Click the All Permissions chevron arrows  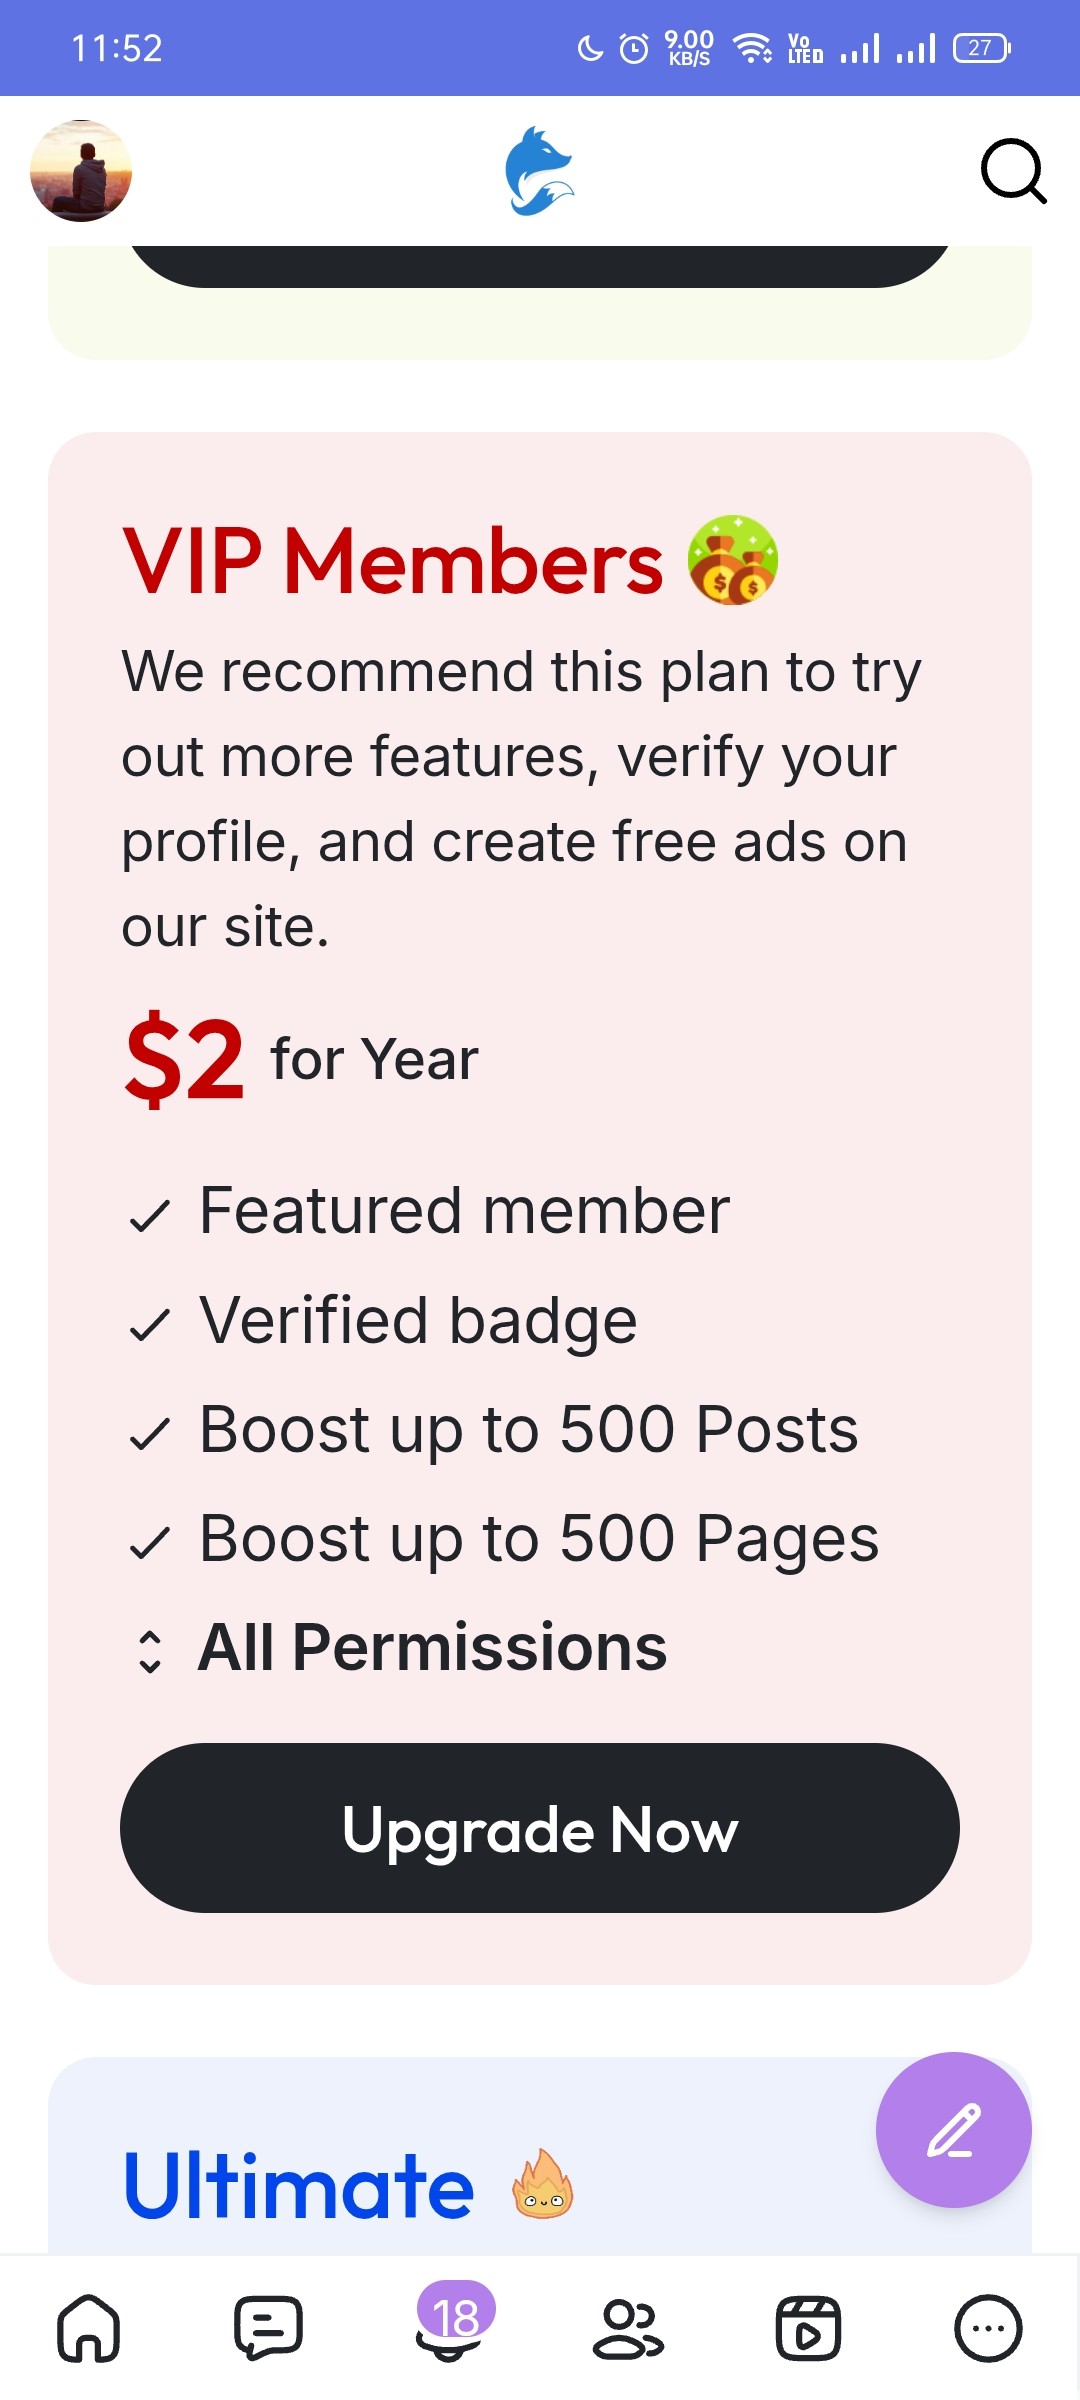(150, 1651)
